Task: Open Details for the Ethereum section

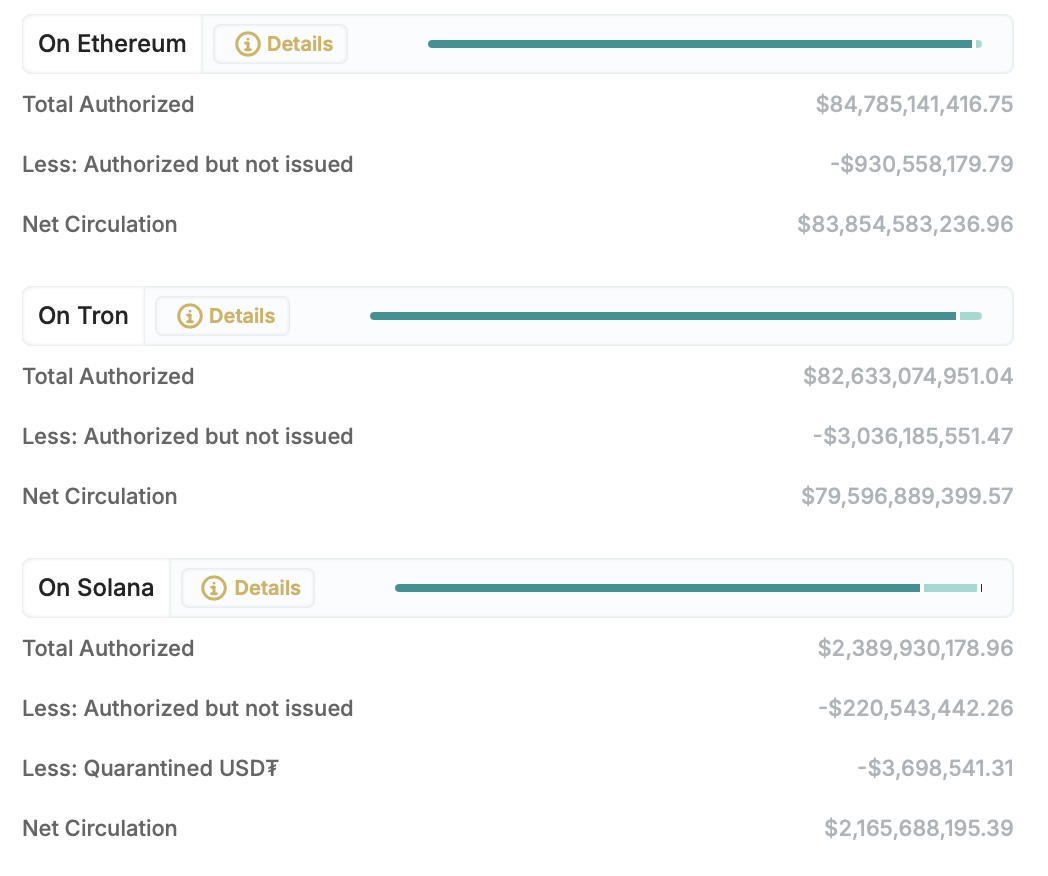Action: tap(280, 43)
